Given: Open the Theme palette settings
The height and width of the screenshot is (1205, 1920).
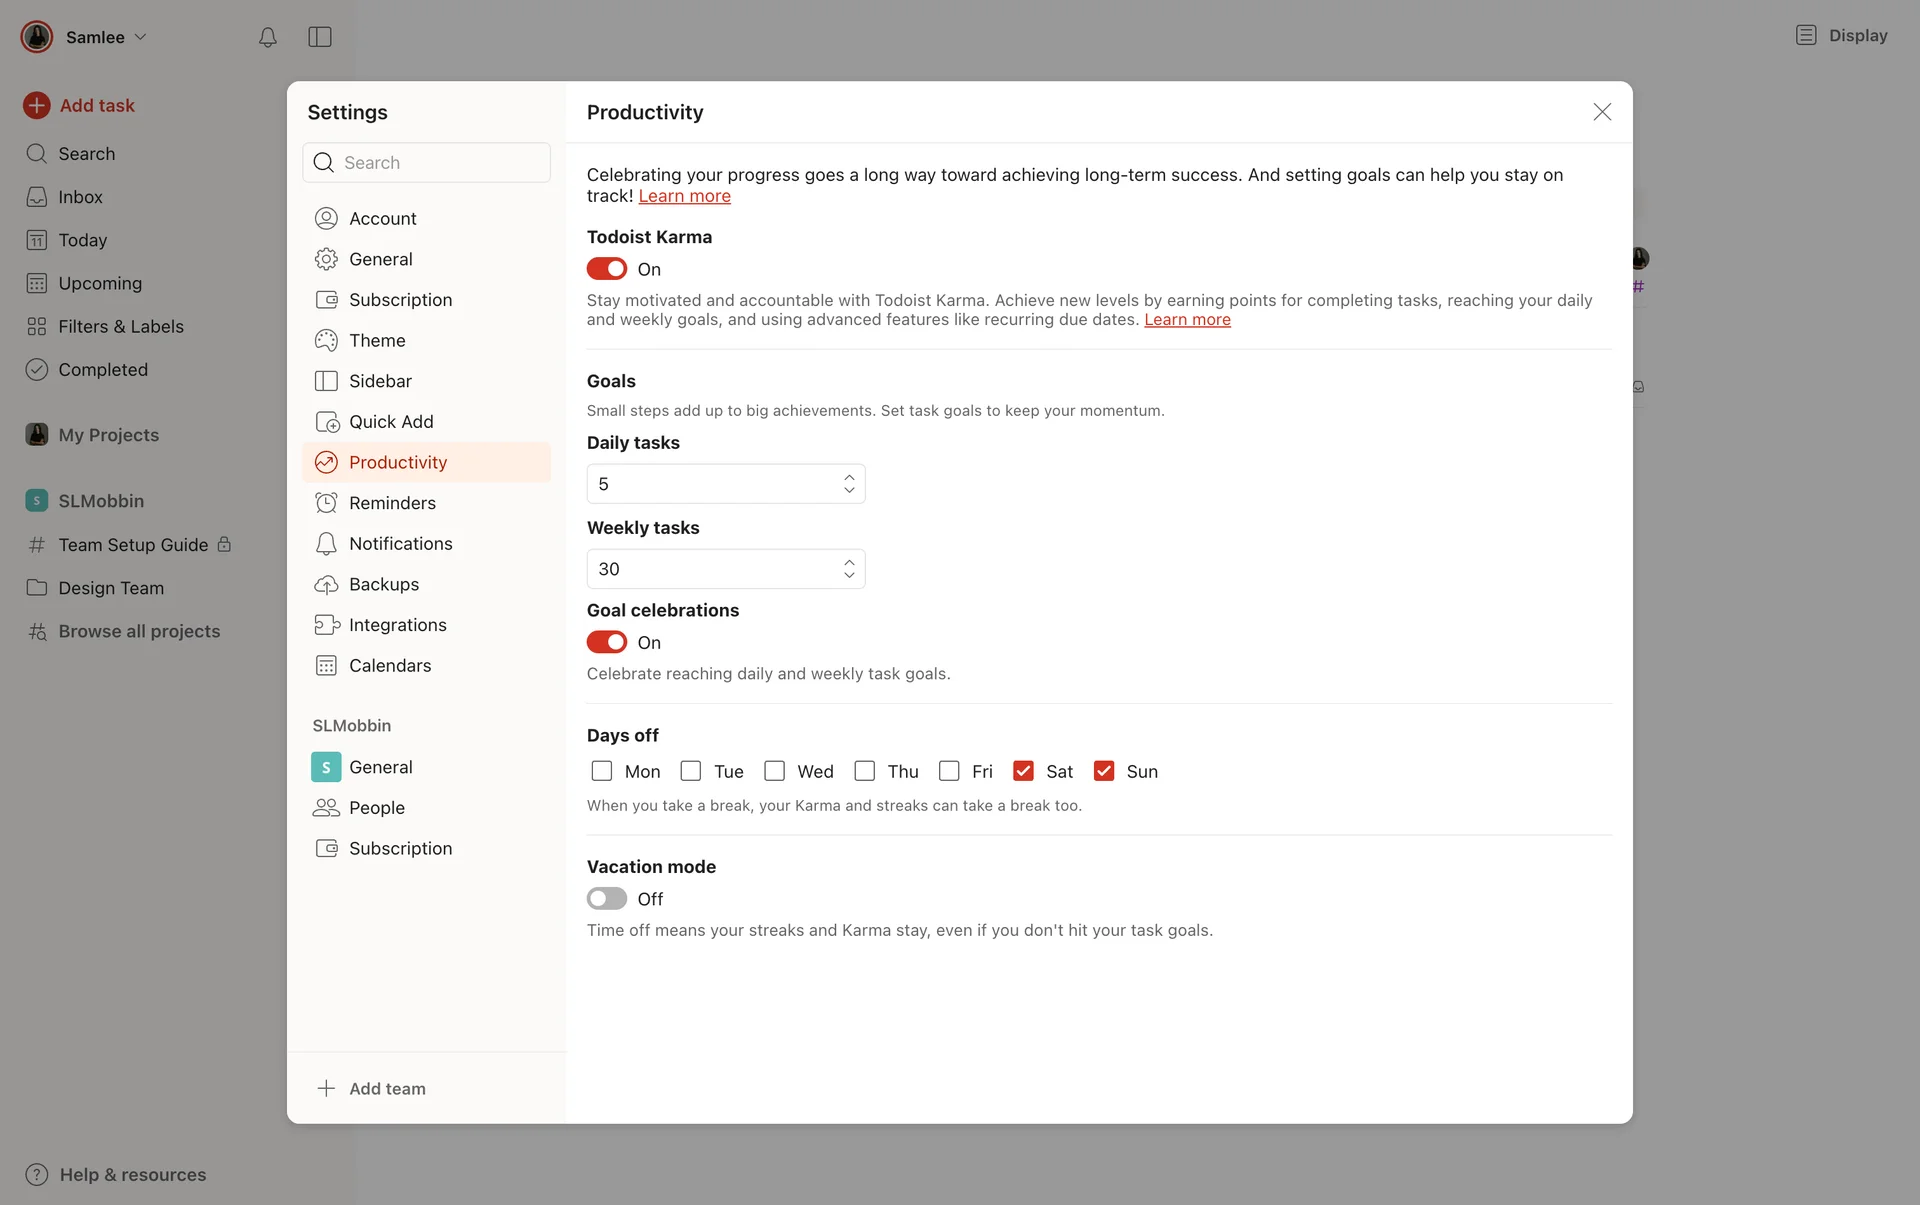Looking at the screenshot, I should [376, 340].
